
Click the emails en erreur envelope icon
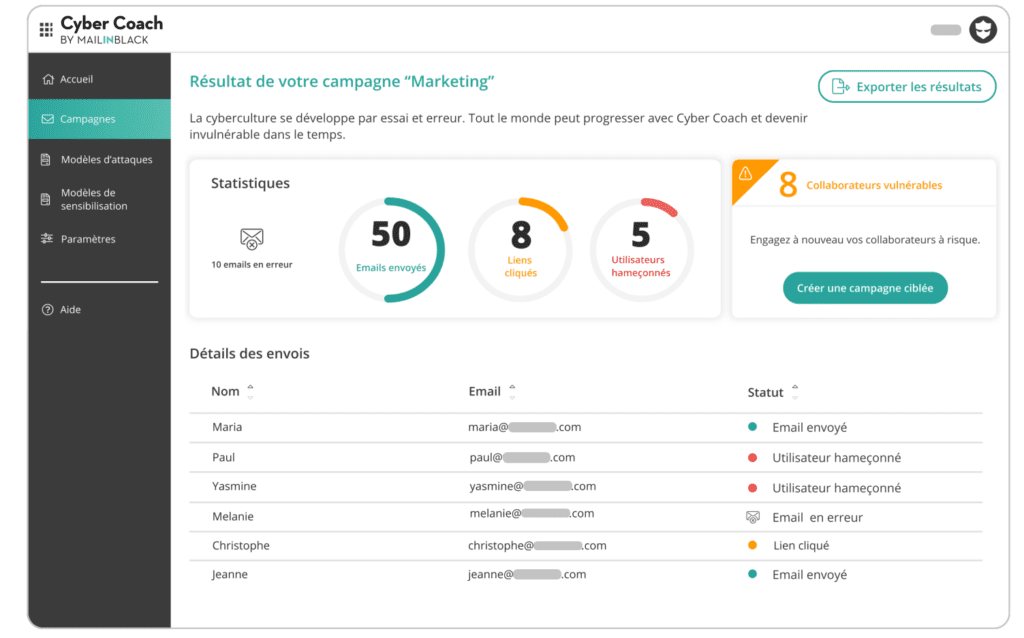click(252, 239)
